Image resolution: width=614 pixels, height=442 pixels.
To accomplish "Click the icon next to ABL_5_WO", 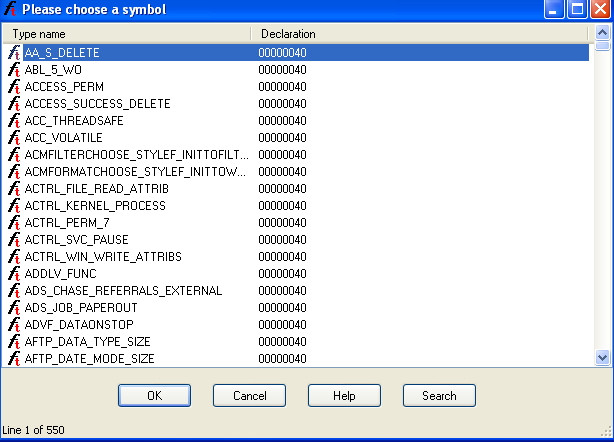I will (x=14, y=70).
